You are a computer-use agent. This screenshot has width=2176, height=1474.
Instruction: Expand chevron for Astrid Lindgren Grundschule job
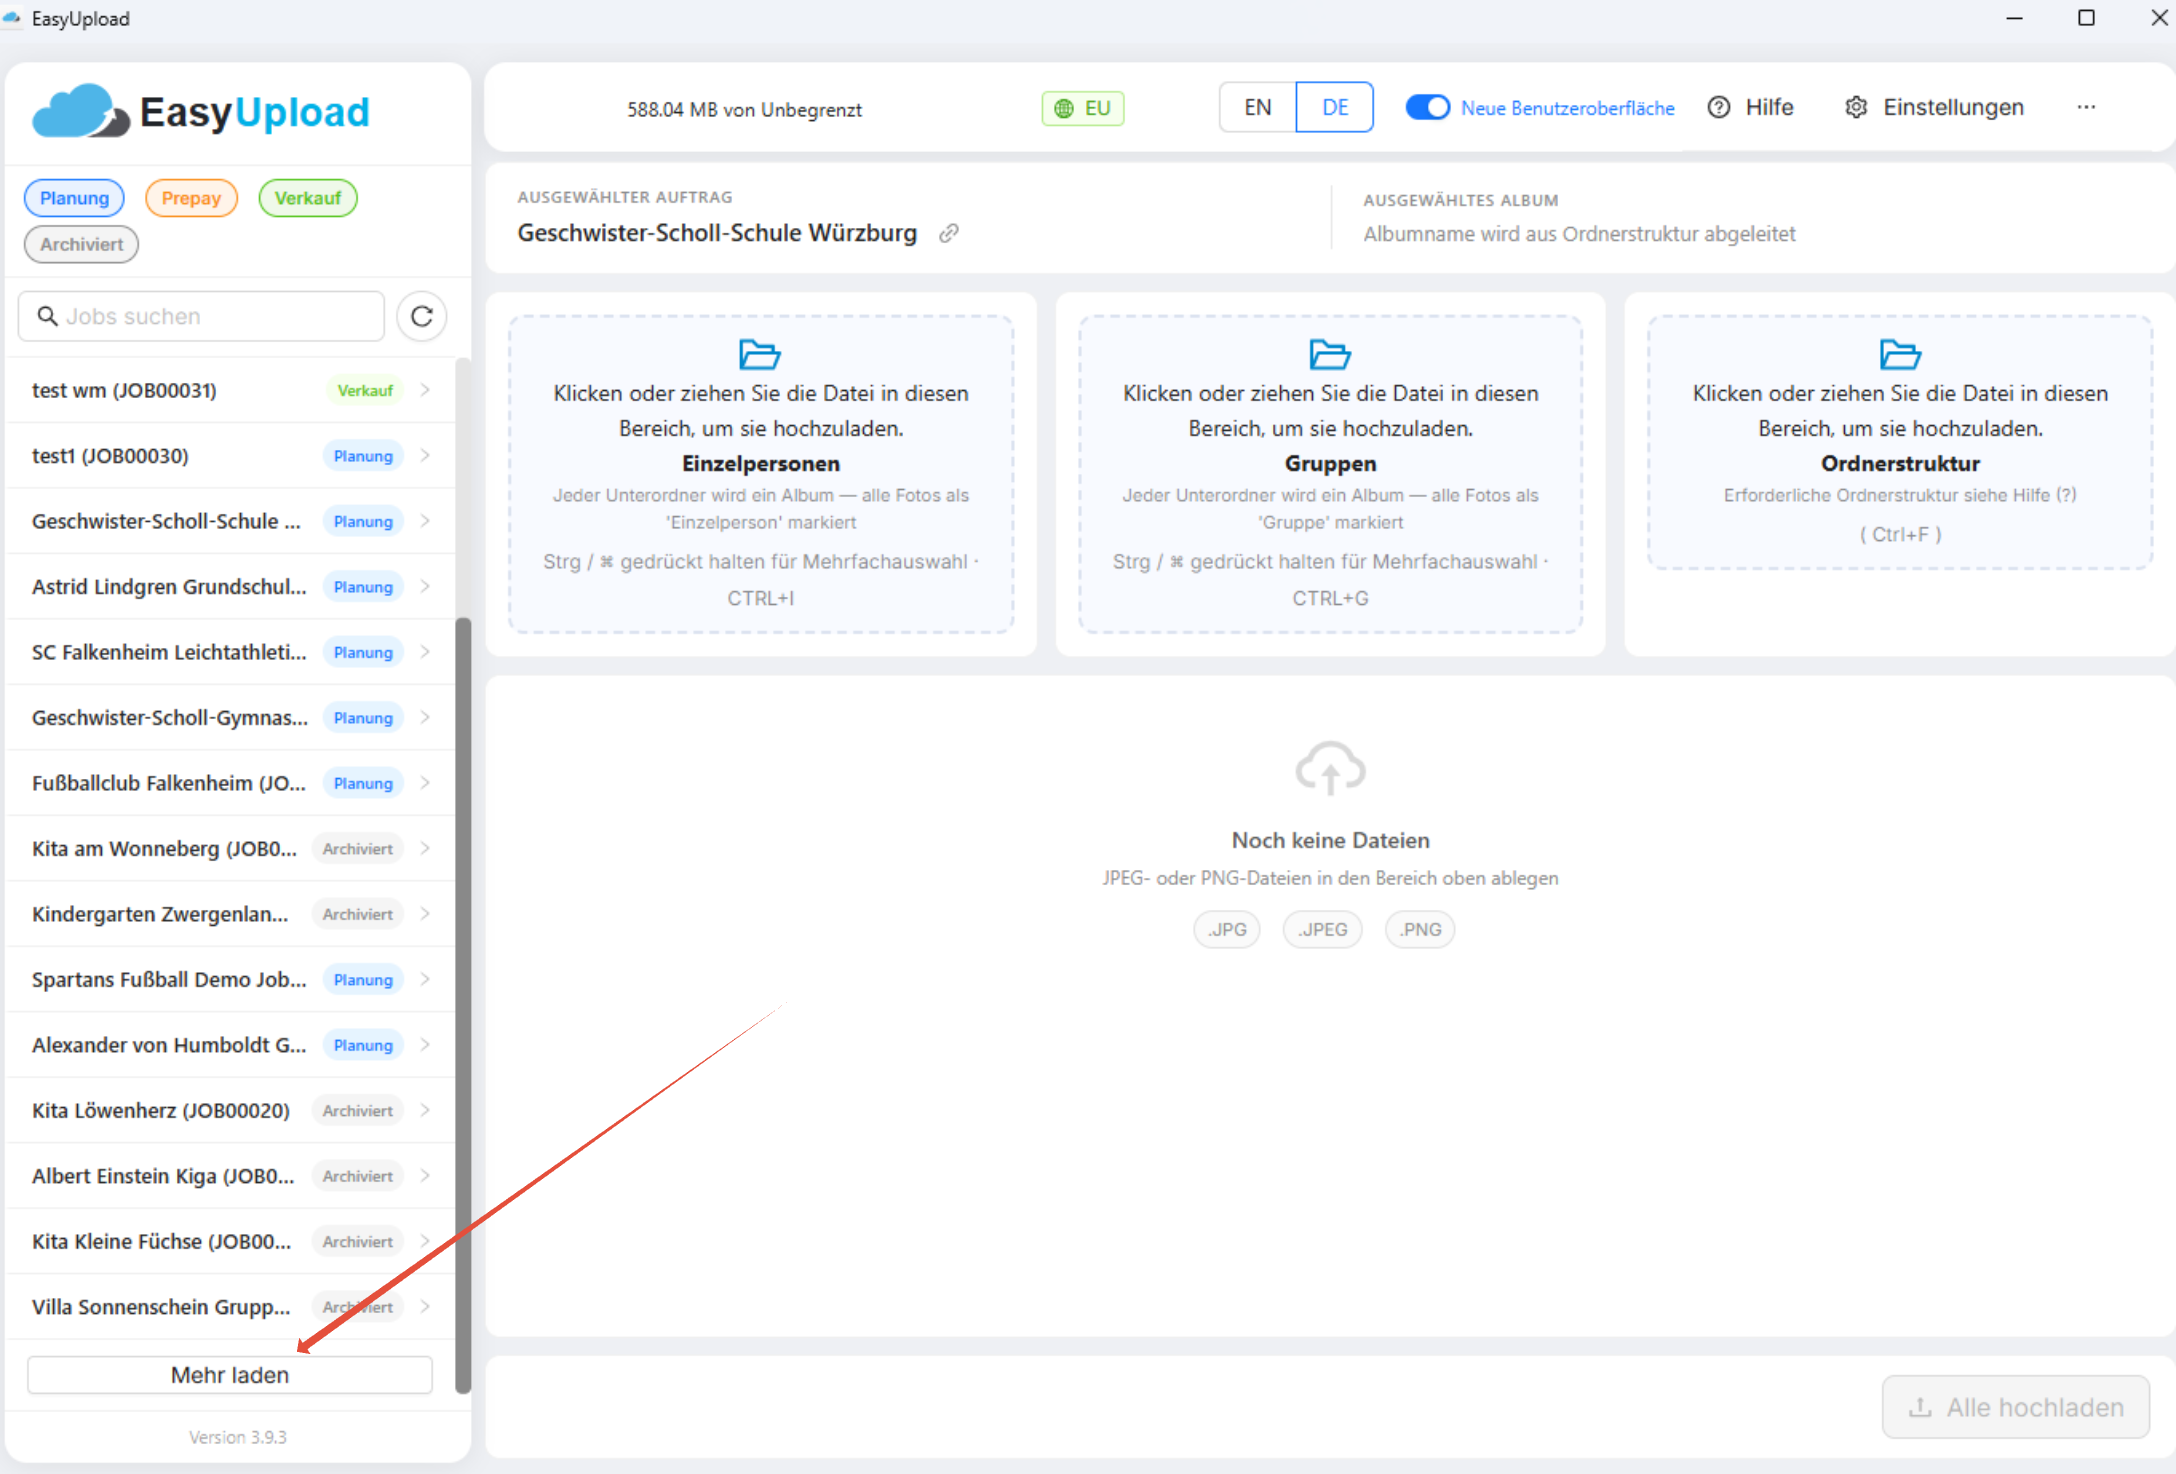coord(426,586)
